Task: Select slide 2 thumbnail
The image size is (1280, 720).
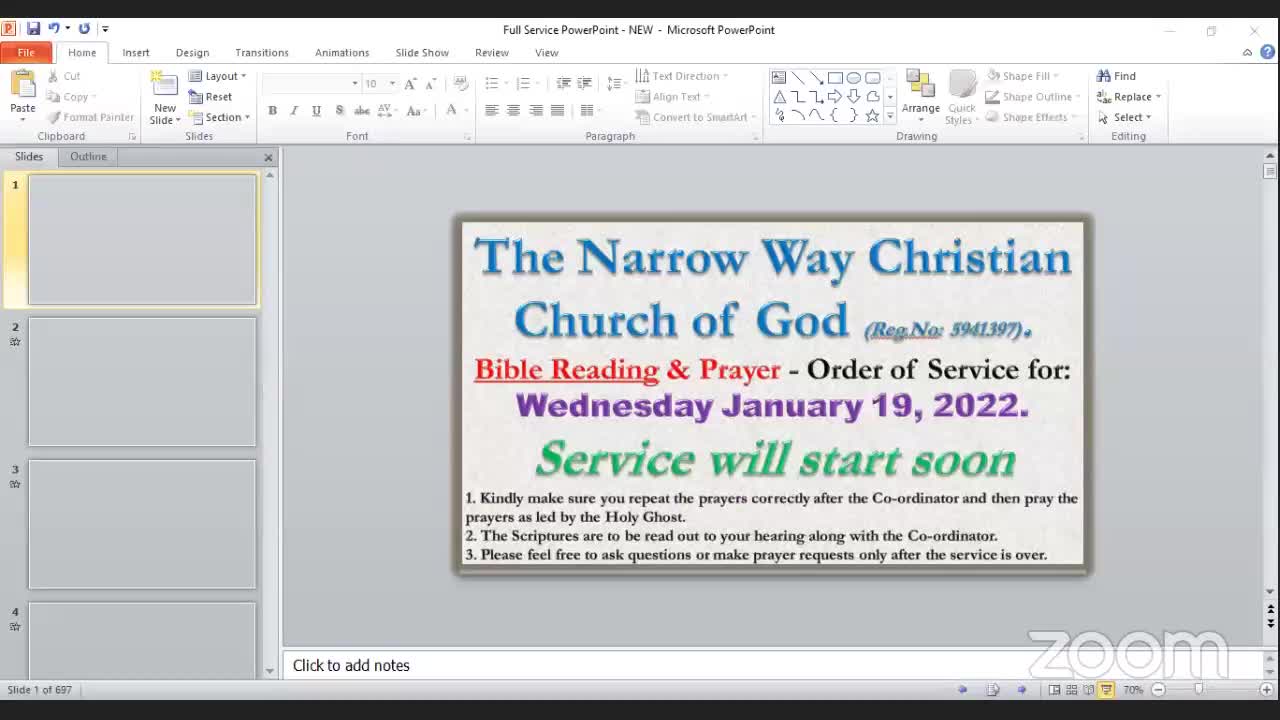Action: click(x=142, y=382)
